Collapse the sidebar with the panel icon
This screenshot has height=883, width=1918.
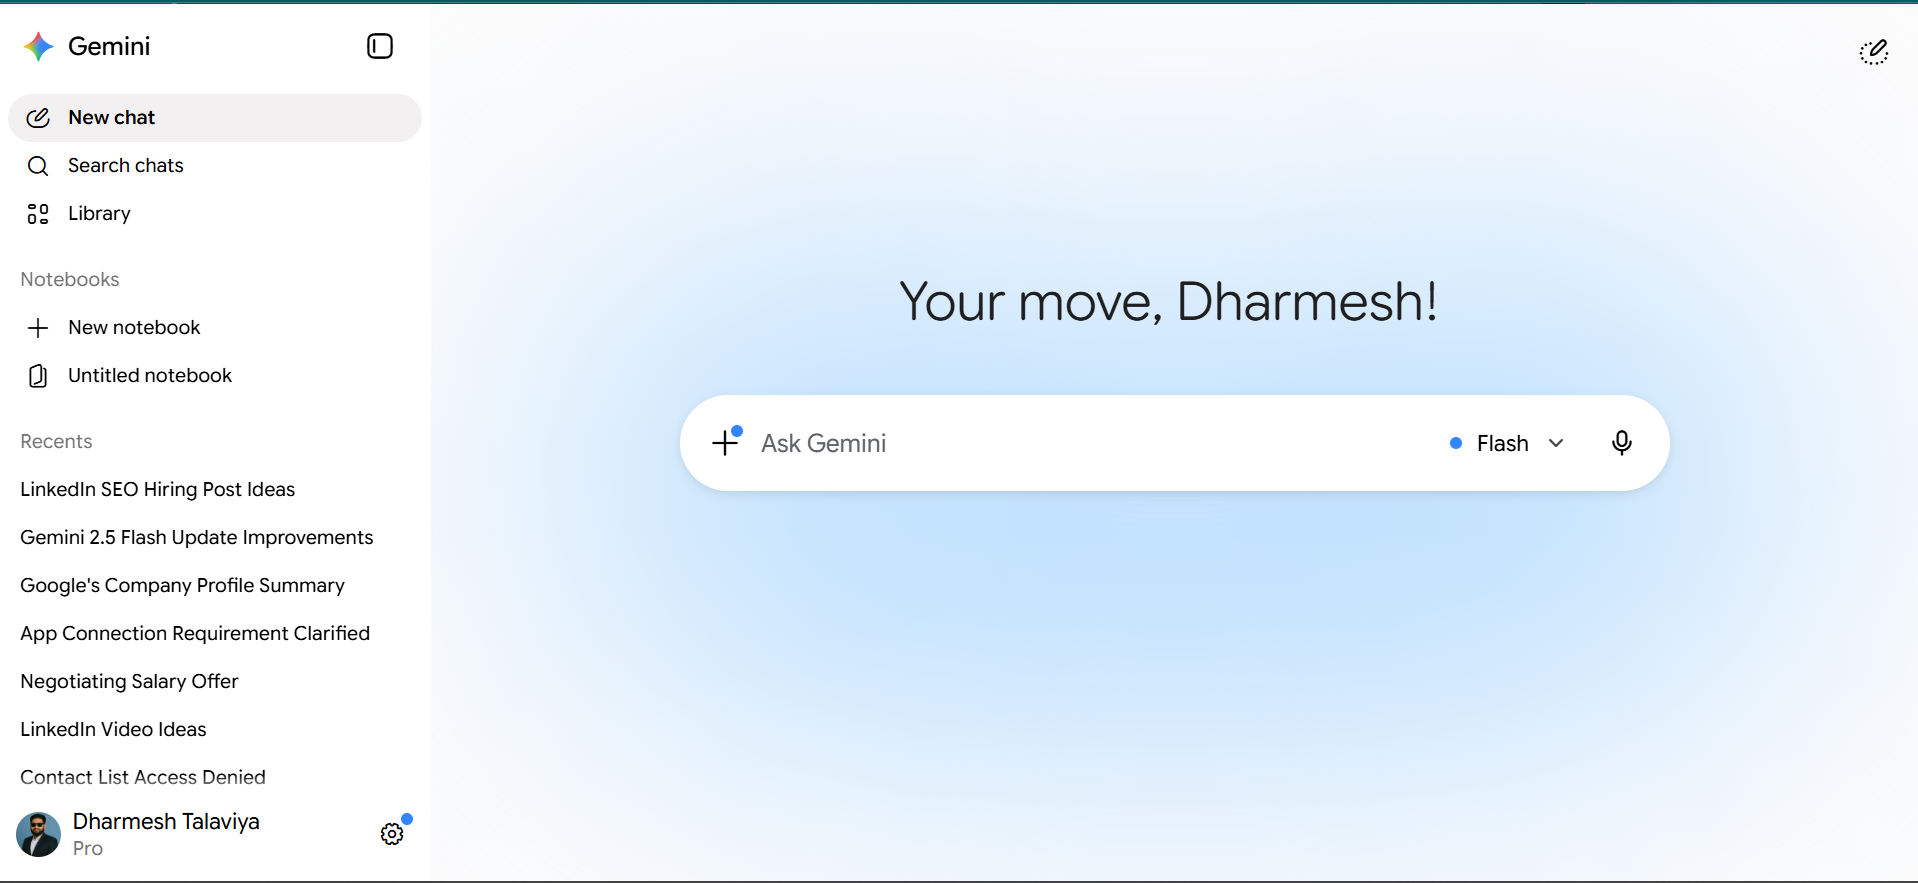tap(380, 46)
